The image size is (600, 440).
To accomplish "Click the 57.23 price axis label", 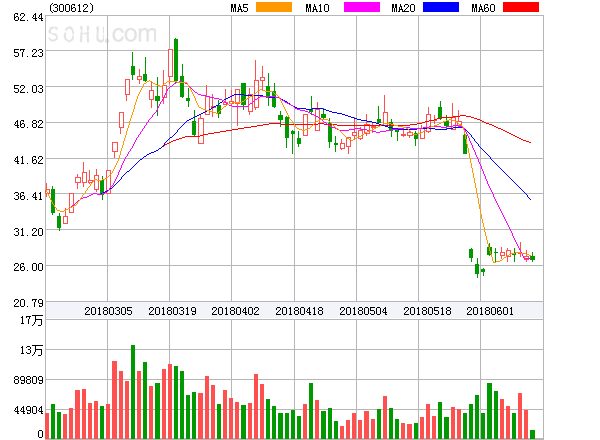I will pyautogui.click(x=28, y=53).
